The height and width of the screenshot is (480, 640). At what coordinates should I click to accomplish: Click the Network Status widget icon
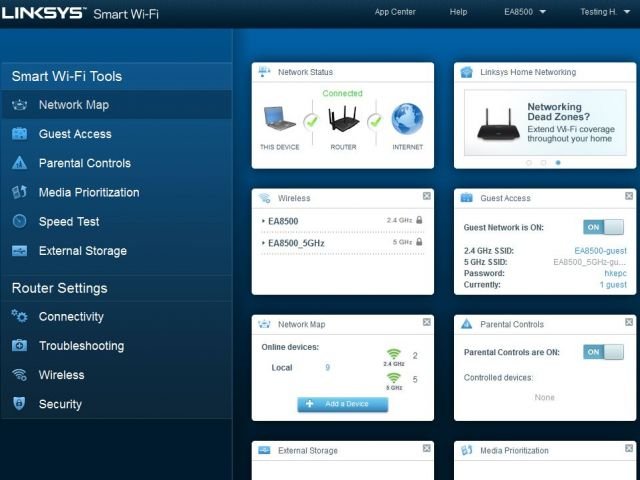pos(264,71)
